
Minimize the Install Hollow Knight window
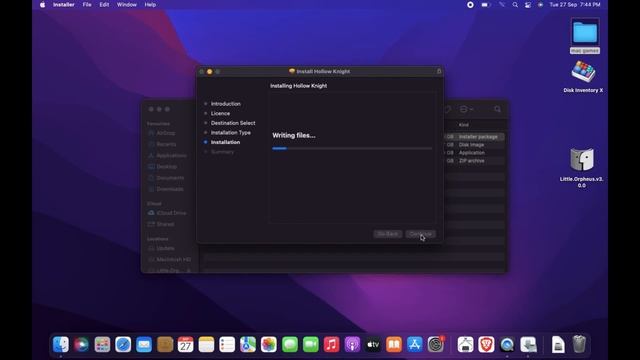pos(210,71)
